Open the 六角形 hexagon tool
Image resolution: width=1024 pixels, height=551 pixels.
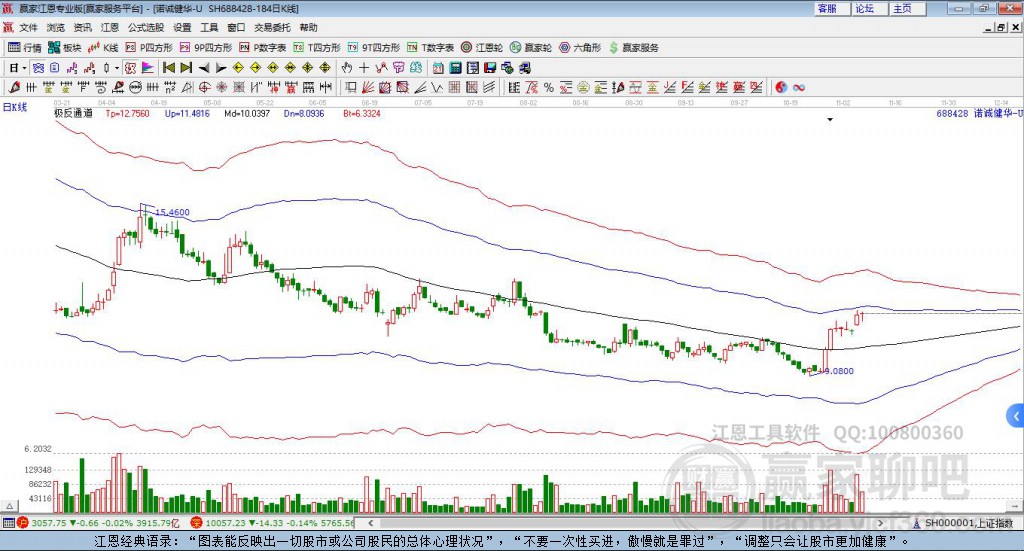(x=580, y=48)
